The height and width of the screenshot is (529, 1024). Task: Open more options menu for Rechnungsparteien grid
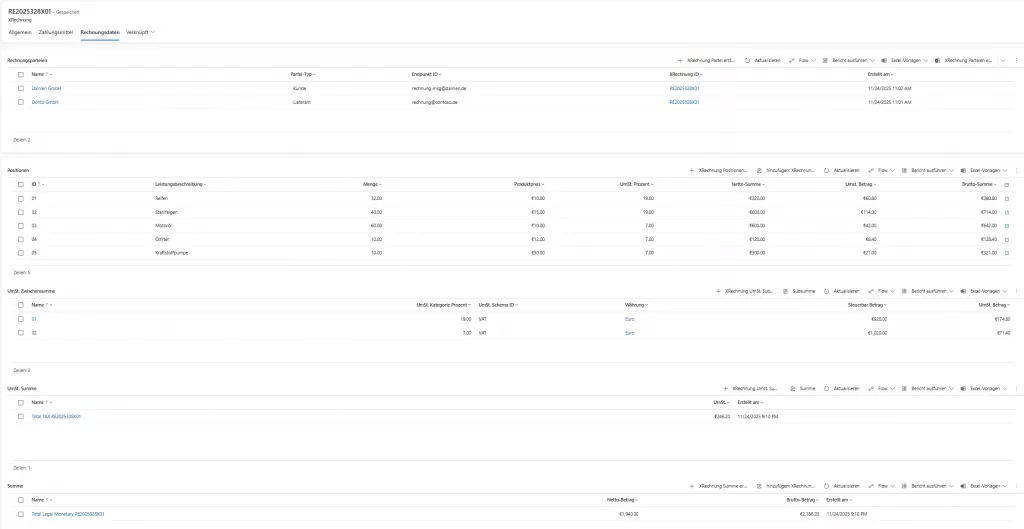pyautogui.click(x=1016, y=60)
